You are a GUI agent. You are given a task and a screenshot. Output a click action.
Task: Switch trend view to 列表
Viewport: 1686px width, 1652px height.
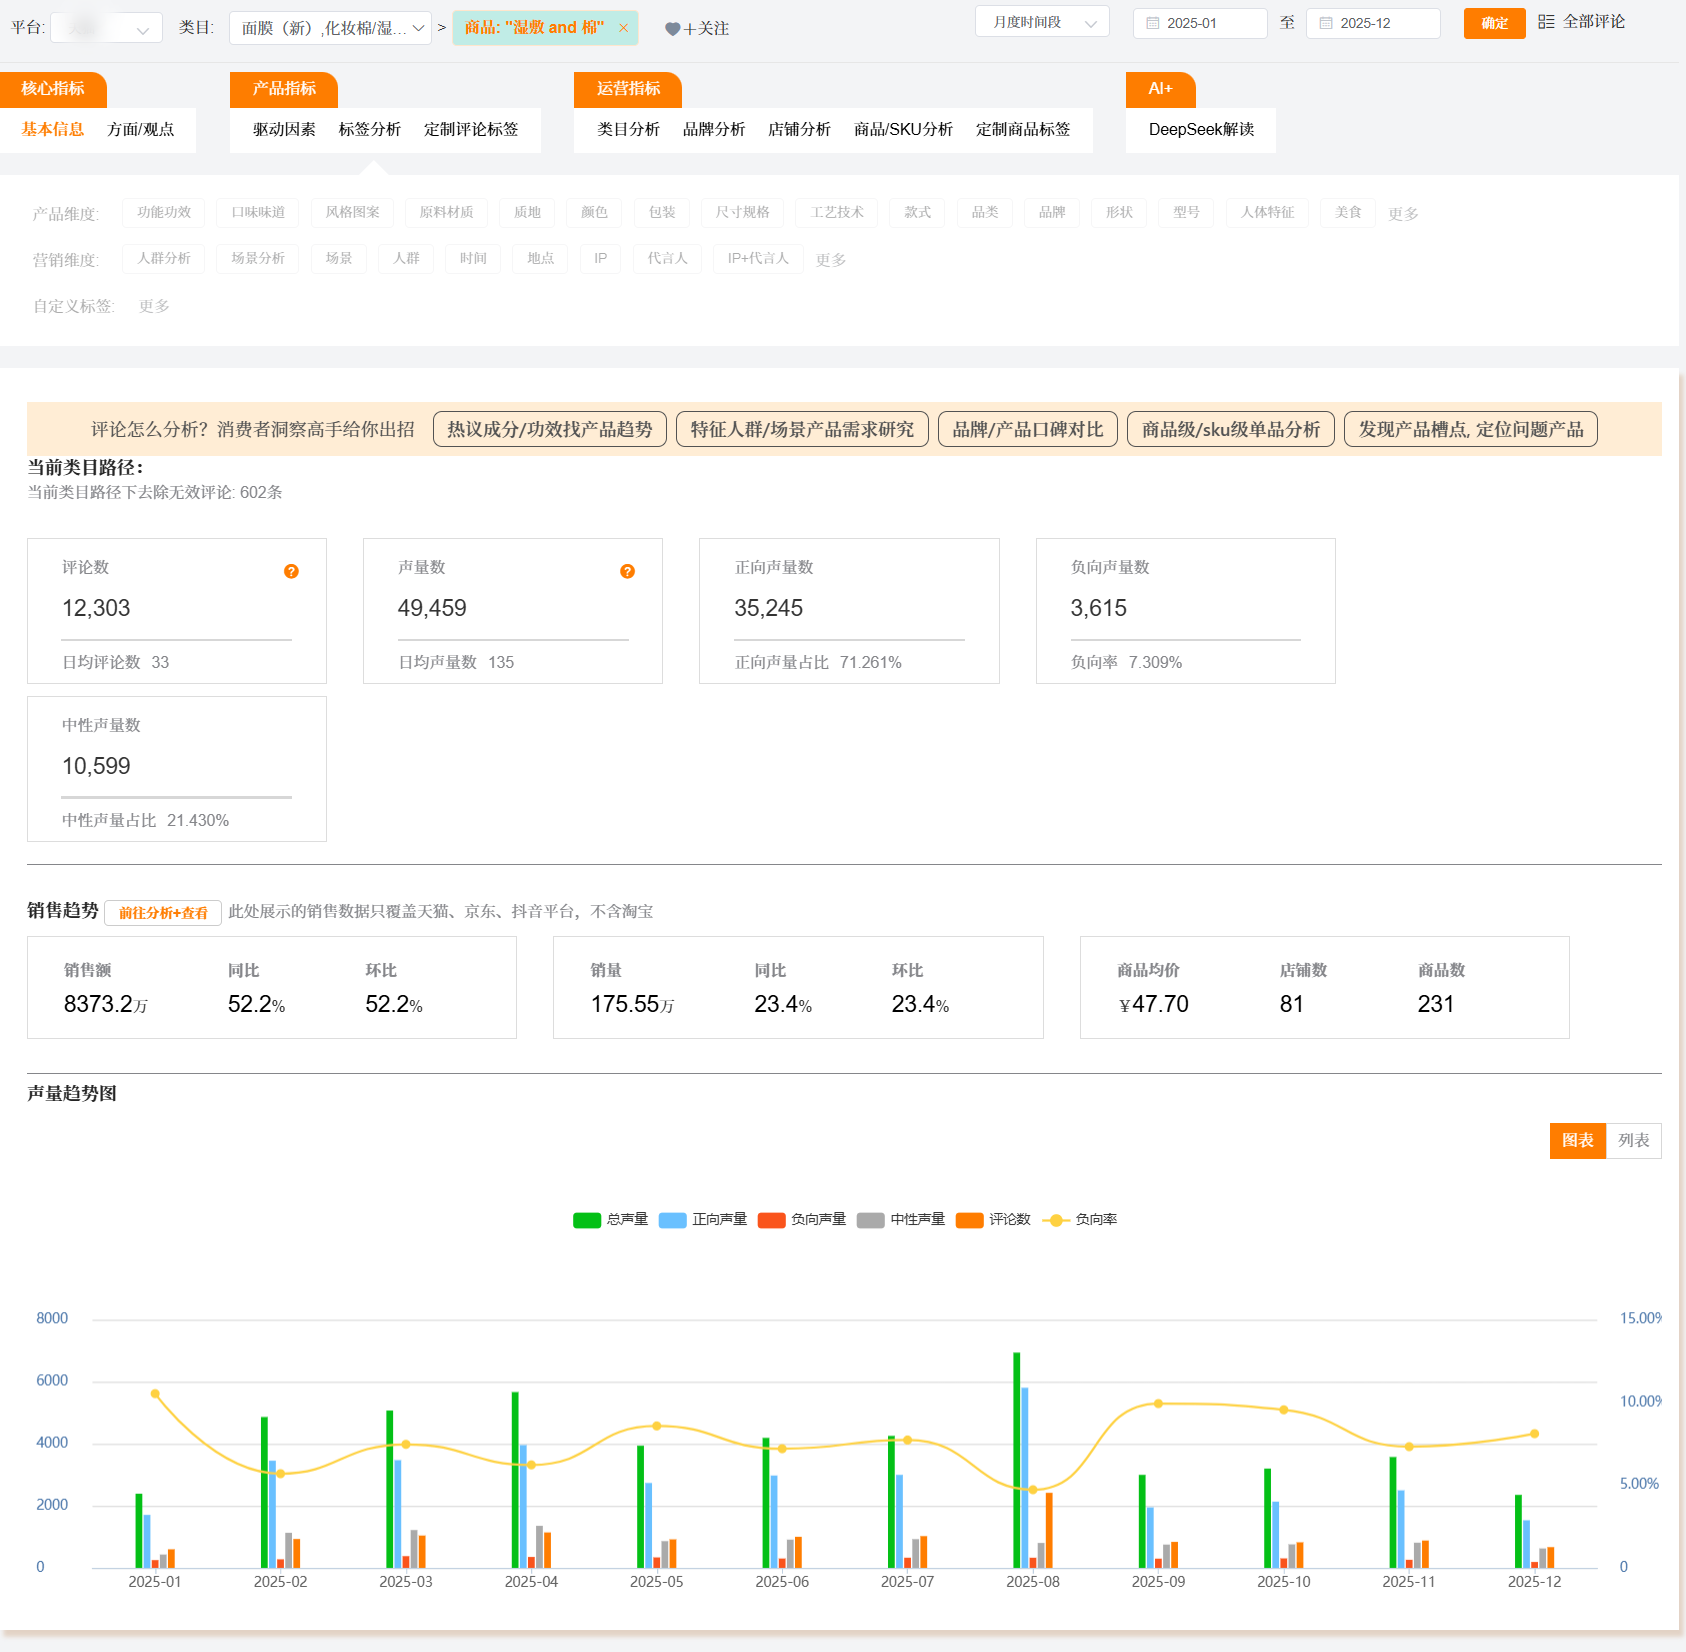1633,1141
